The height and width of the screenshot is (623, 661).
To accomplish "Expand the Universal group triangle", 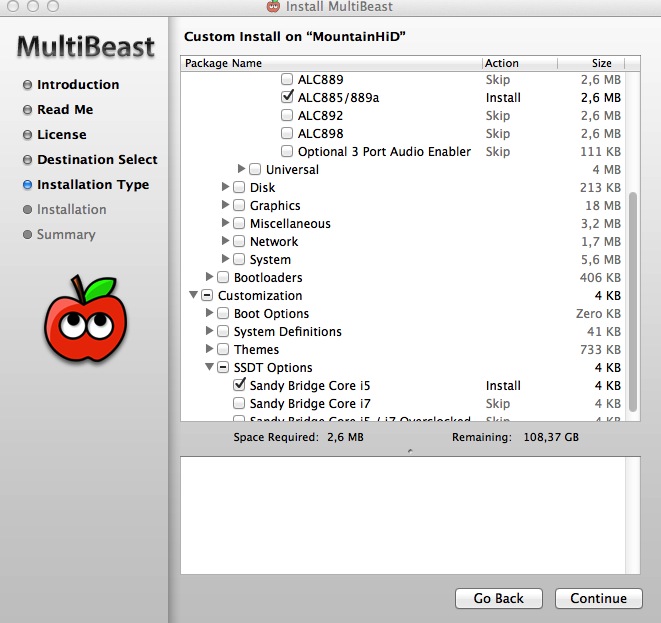I will 241,169.
